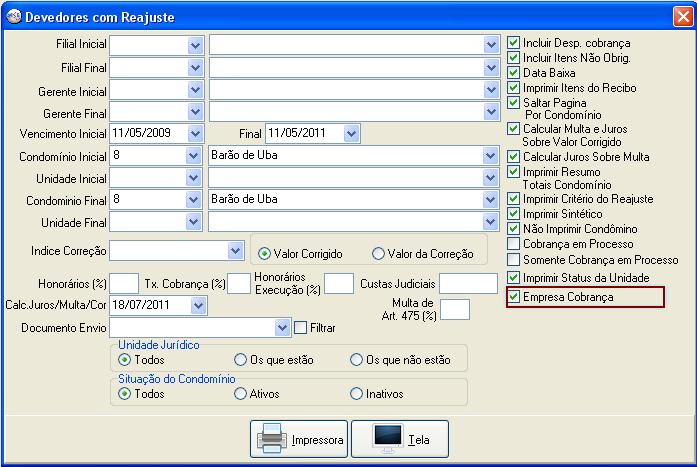The width and height of the screenshot is (697, 467).
Task: Click the app icon in title bar
Action: (11, 15)
